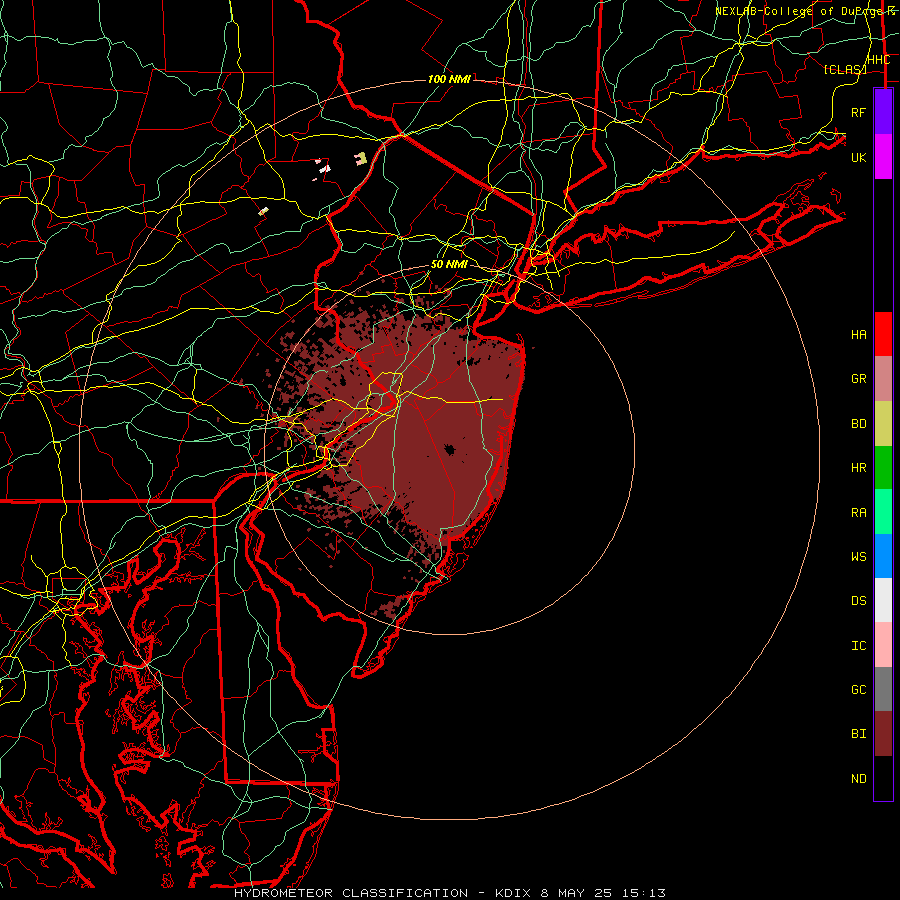Screen dimensions: 900x900
Task: Select the dusty pink GR swatch
Action: tap(883, 378)
